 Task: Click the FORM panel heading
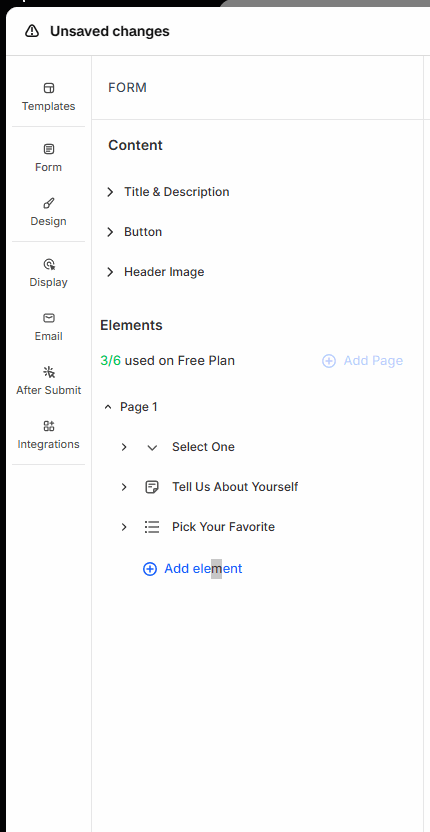tap(127, 88)
